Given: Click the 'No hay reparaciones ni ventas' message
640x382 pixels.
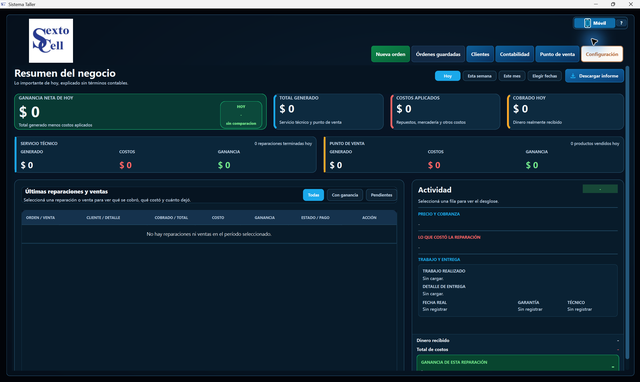Looking at the screenshot, I should pyautogui.click(x=209, y=234).
